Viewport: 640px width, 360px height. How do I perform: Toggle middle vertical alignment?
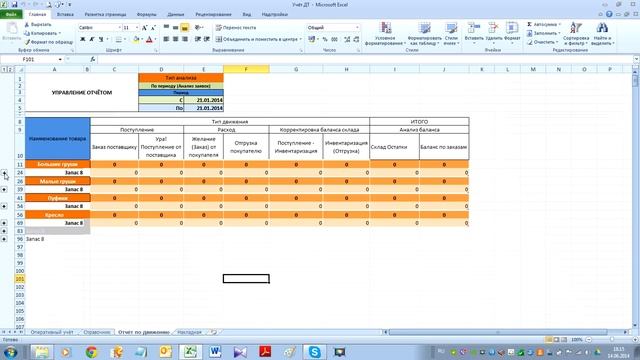176,27
